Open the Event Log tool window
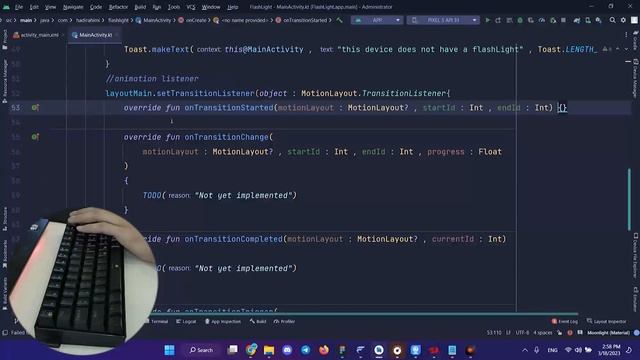 564,322
